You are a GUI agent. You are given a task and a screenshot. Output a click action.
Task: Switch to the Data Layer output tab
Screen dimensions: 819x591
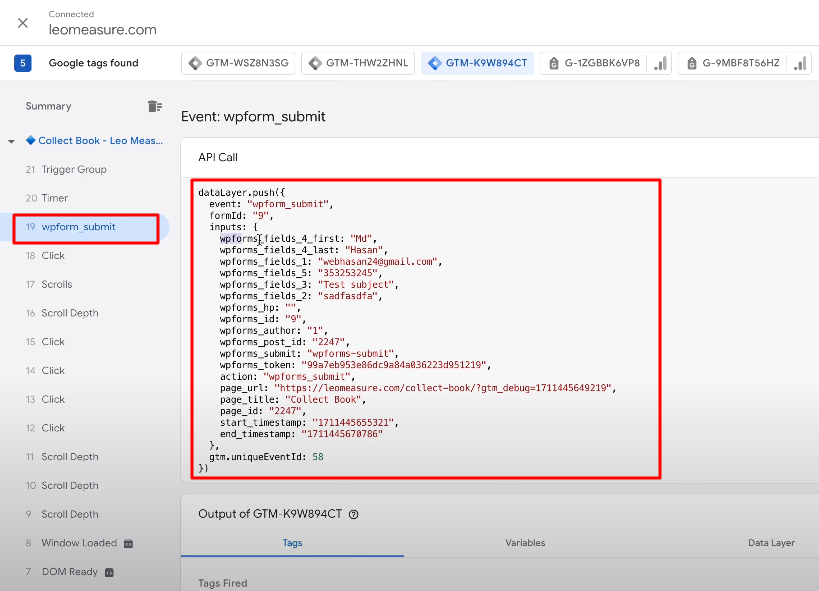click(771, 543)
